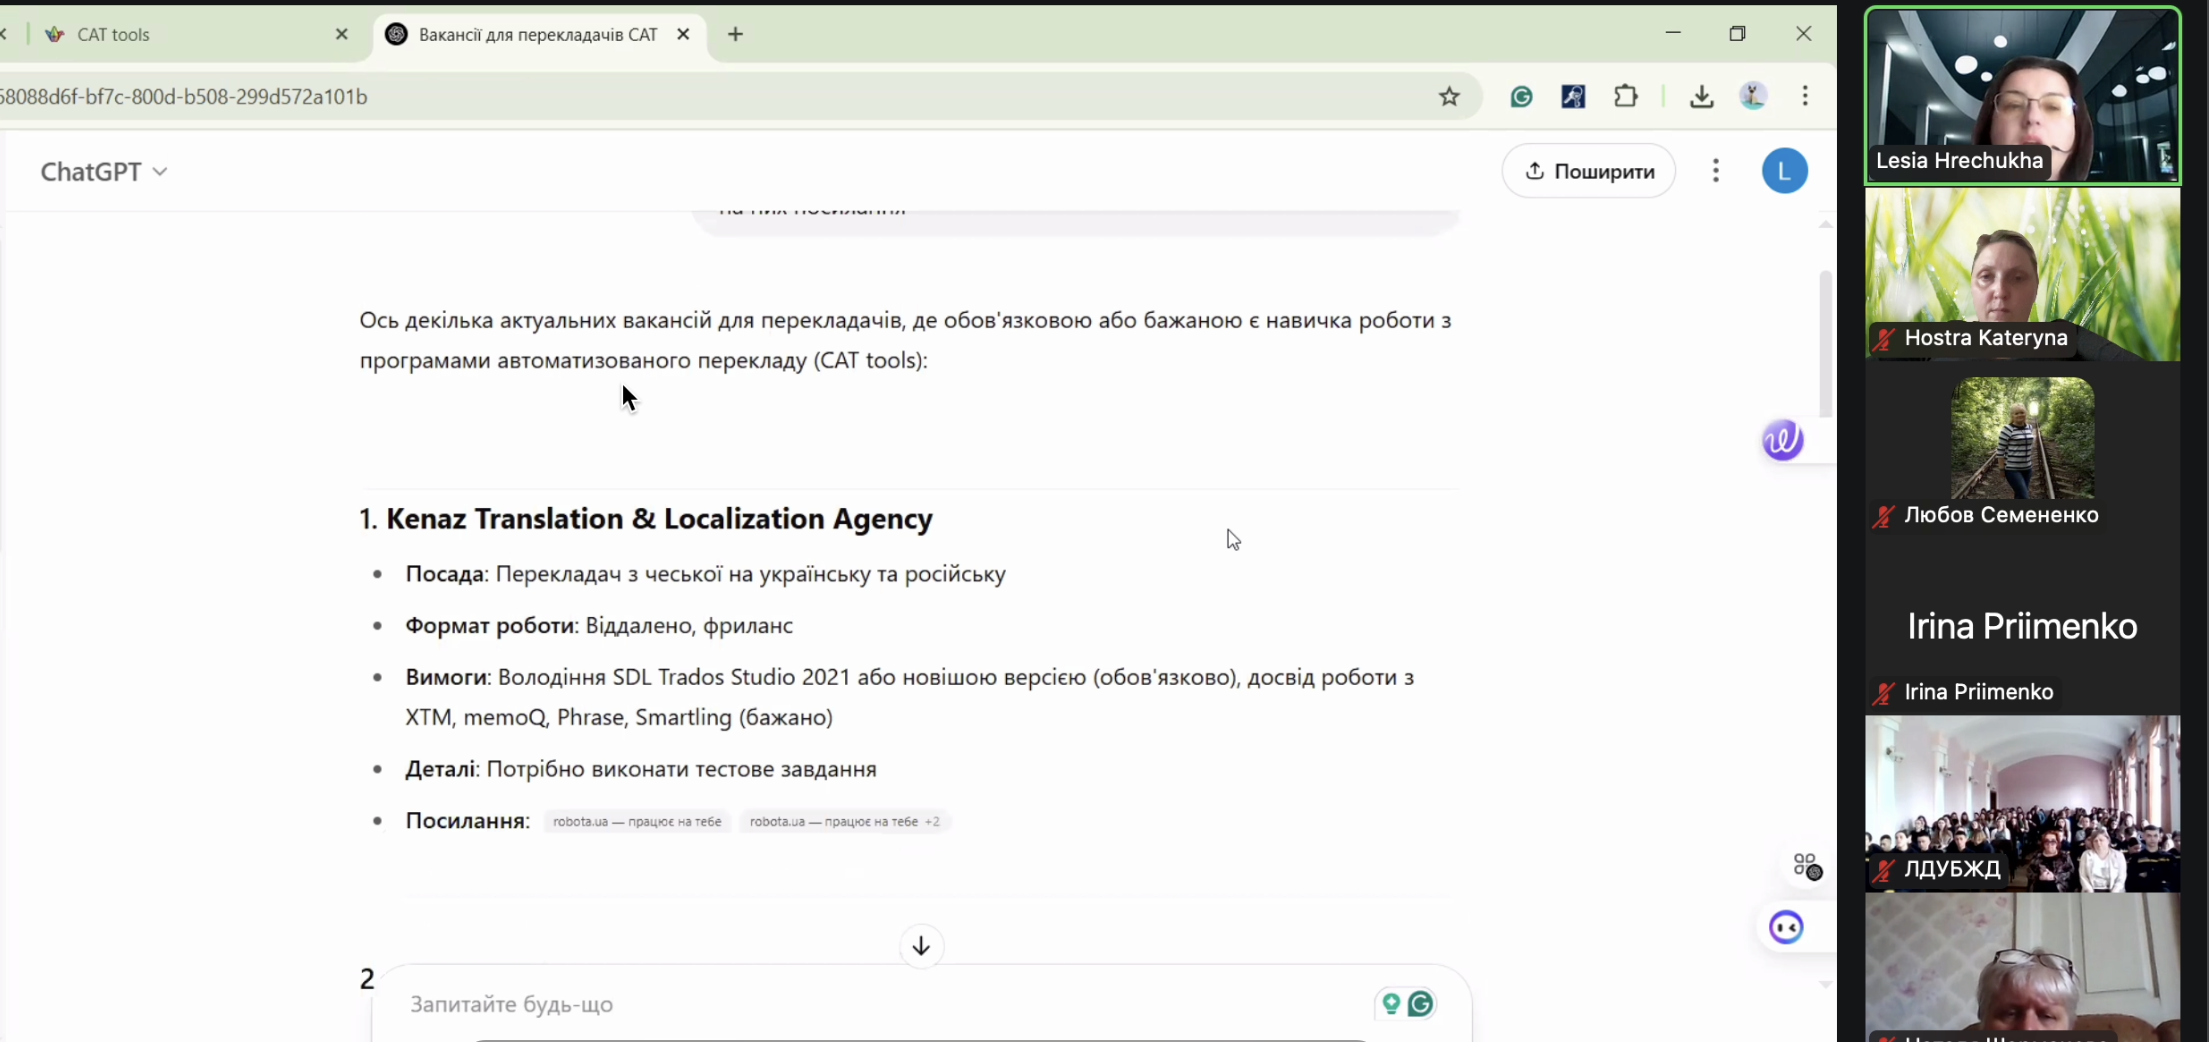Viewport: 2209px width, 1042px height.
Task: Open the Grammarly extension icon in toolbar
Action: tap(1521, 96)
